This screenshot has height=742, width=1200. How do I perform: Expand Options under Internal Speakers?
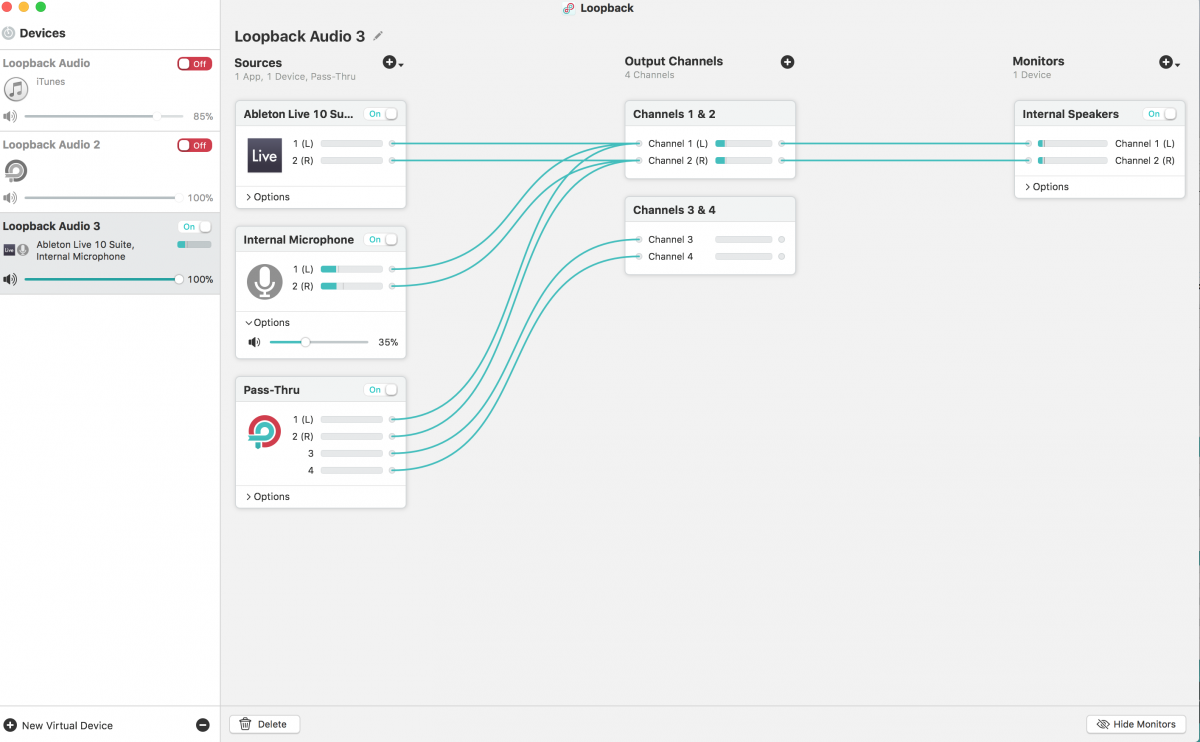click(1047, 187)
